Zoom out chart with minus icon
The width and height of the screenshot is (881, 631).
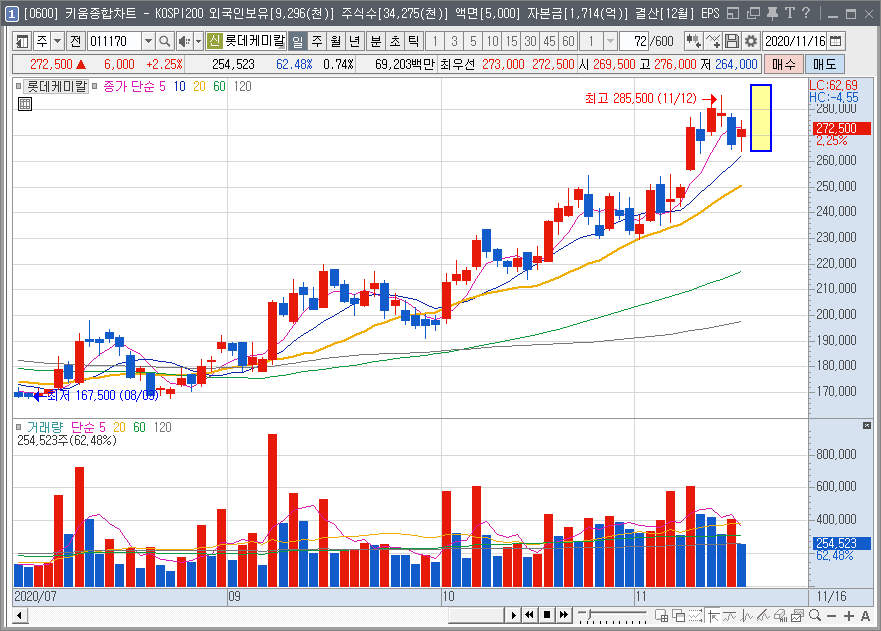[832, 616]
